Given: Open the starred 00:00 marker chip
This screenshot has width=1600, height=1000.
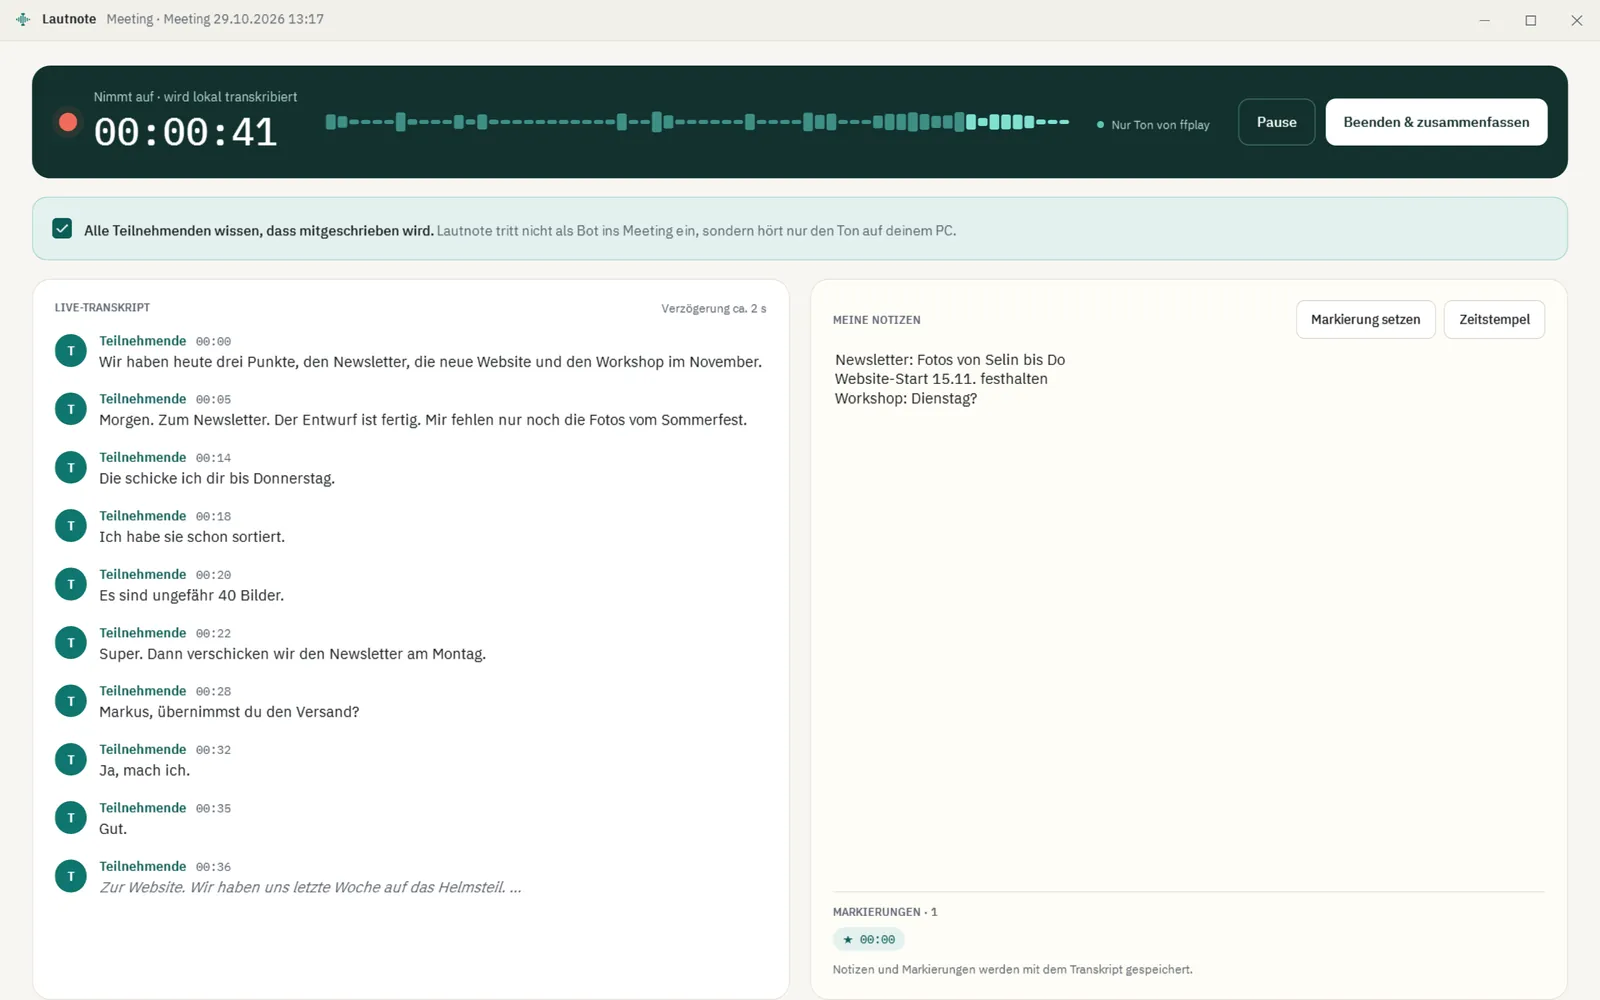Looking at the screenshot, I should point(869,939).
